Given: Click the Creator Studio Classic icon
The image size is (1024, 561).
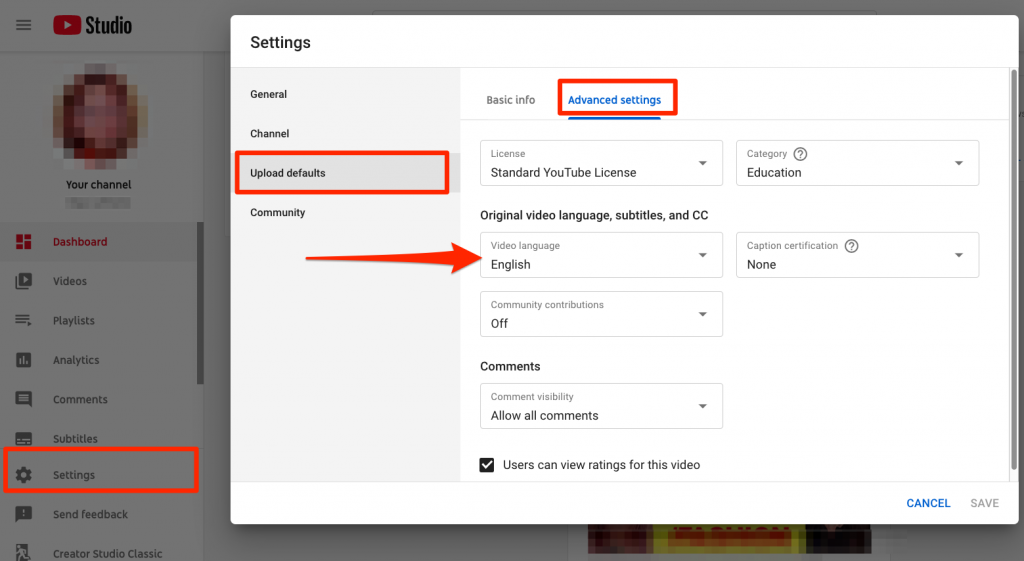Looking at the screenshot, I should coord(24,553).
